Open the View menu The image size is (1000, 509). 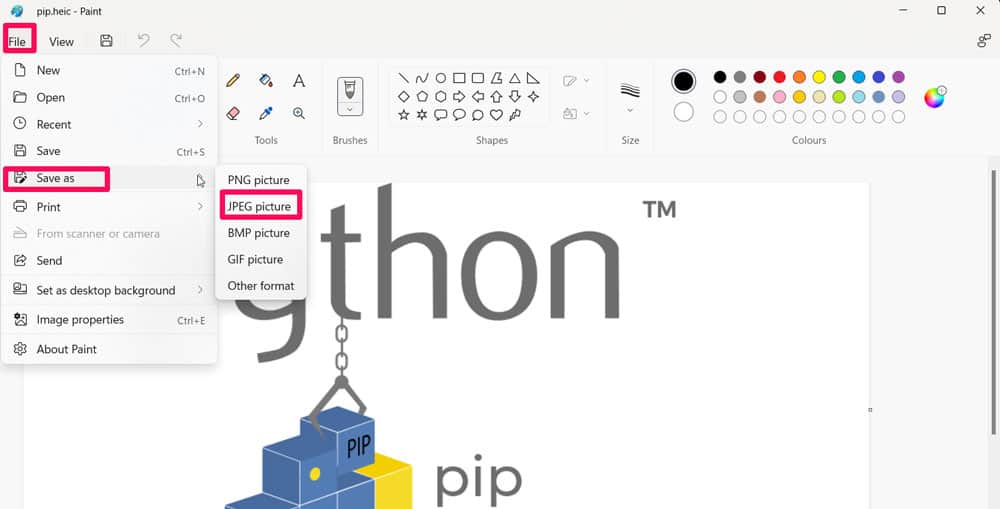[x=61, y=41]
